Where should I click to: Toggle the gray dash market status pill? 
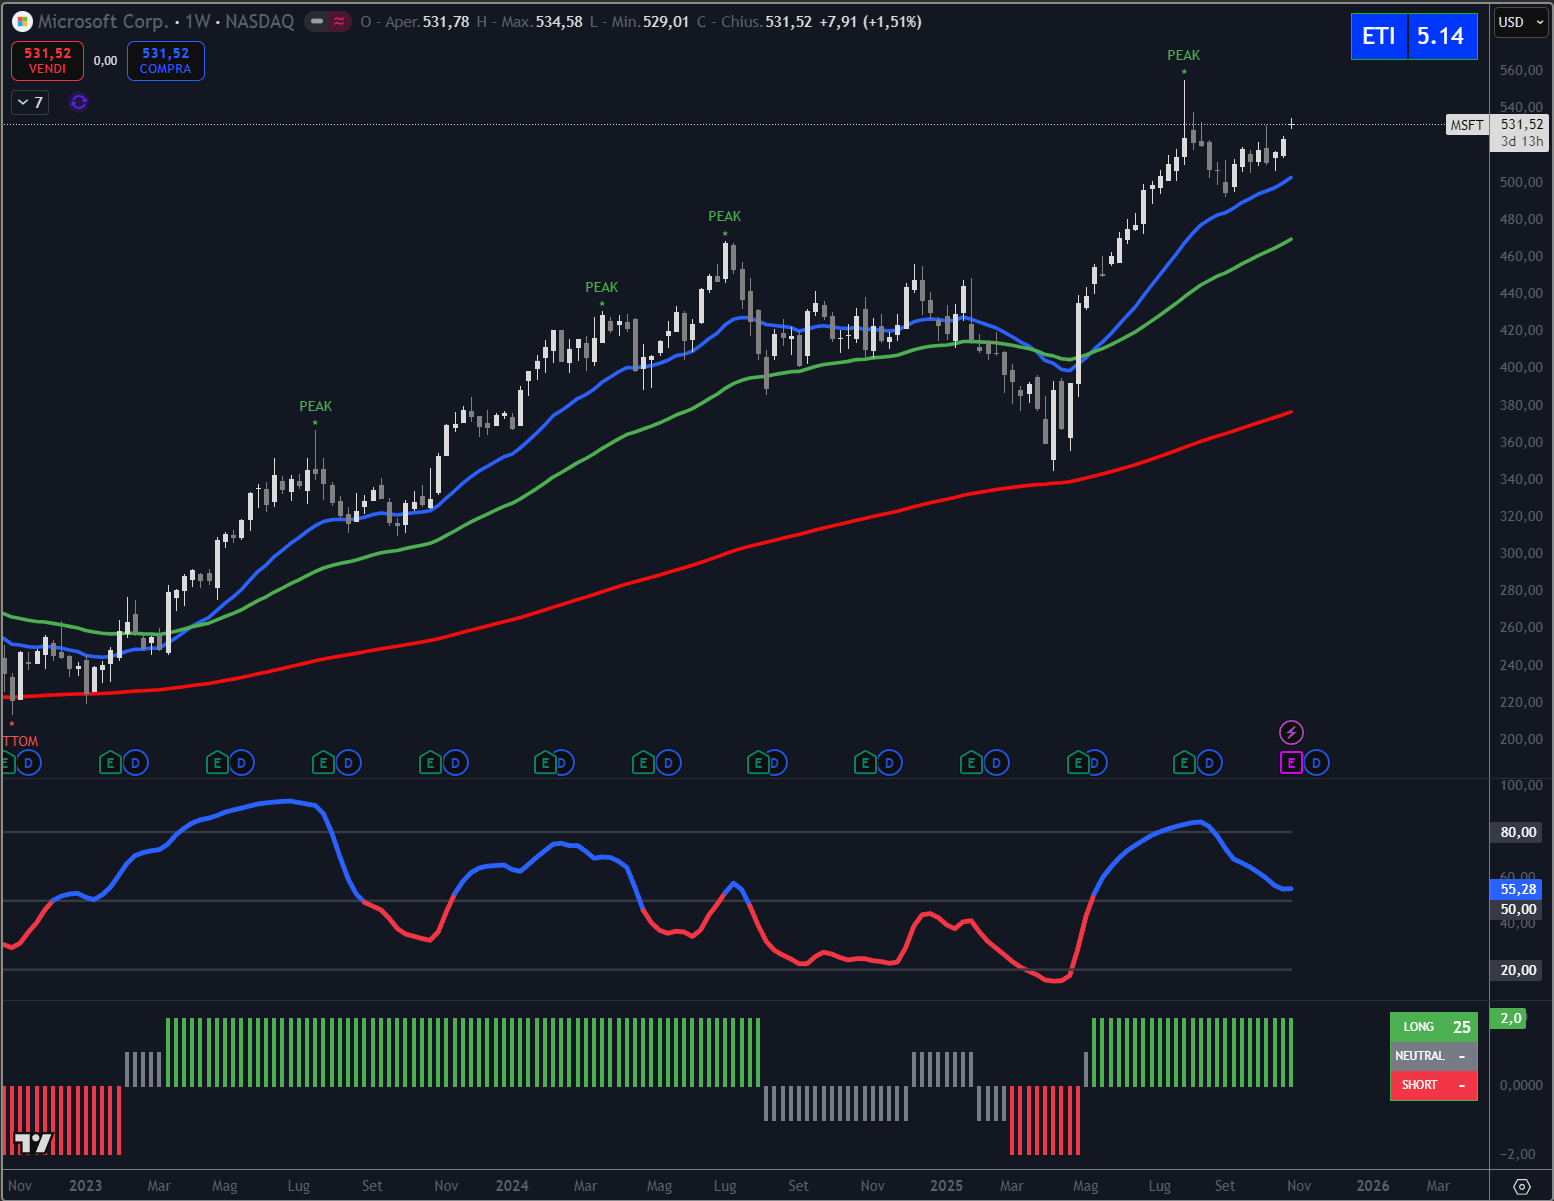[x=317, y=22]
